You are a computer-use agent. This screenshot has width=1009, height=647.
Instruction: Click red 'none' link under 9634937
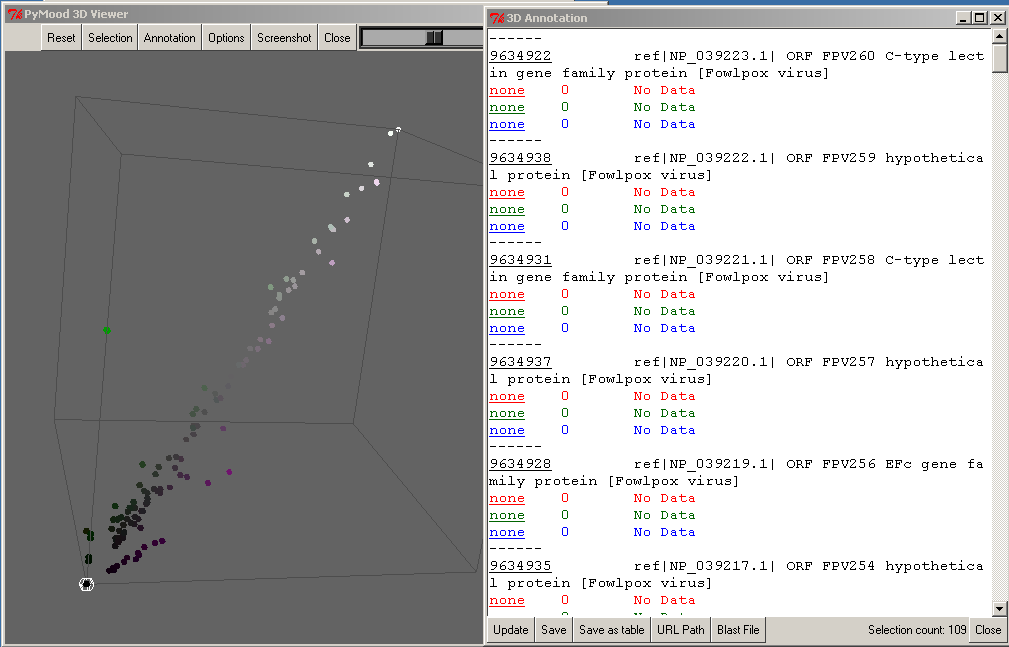coord(507,396)
